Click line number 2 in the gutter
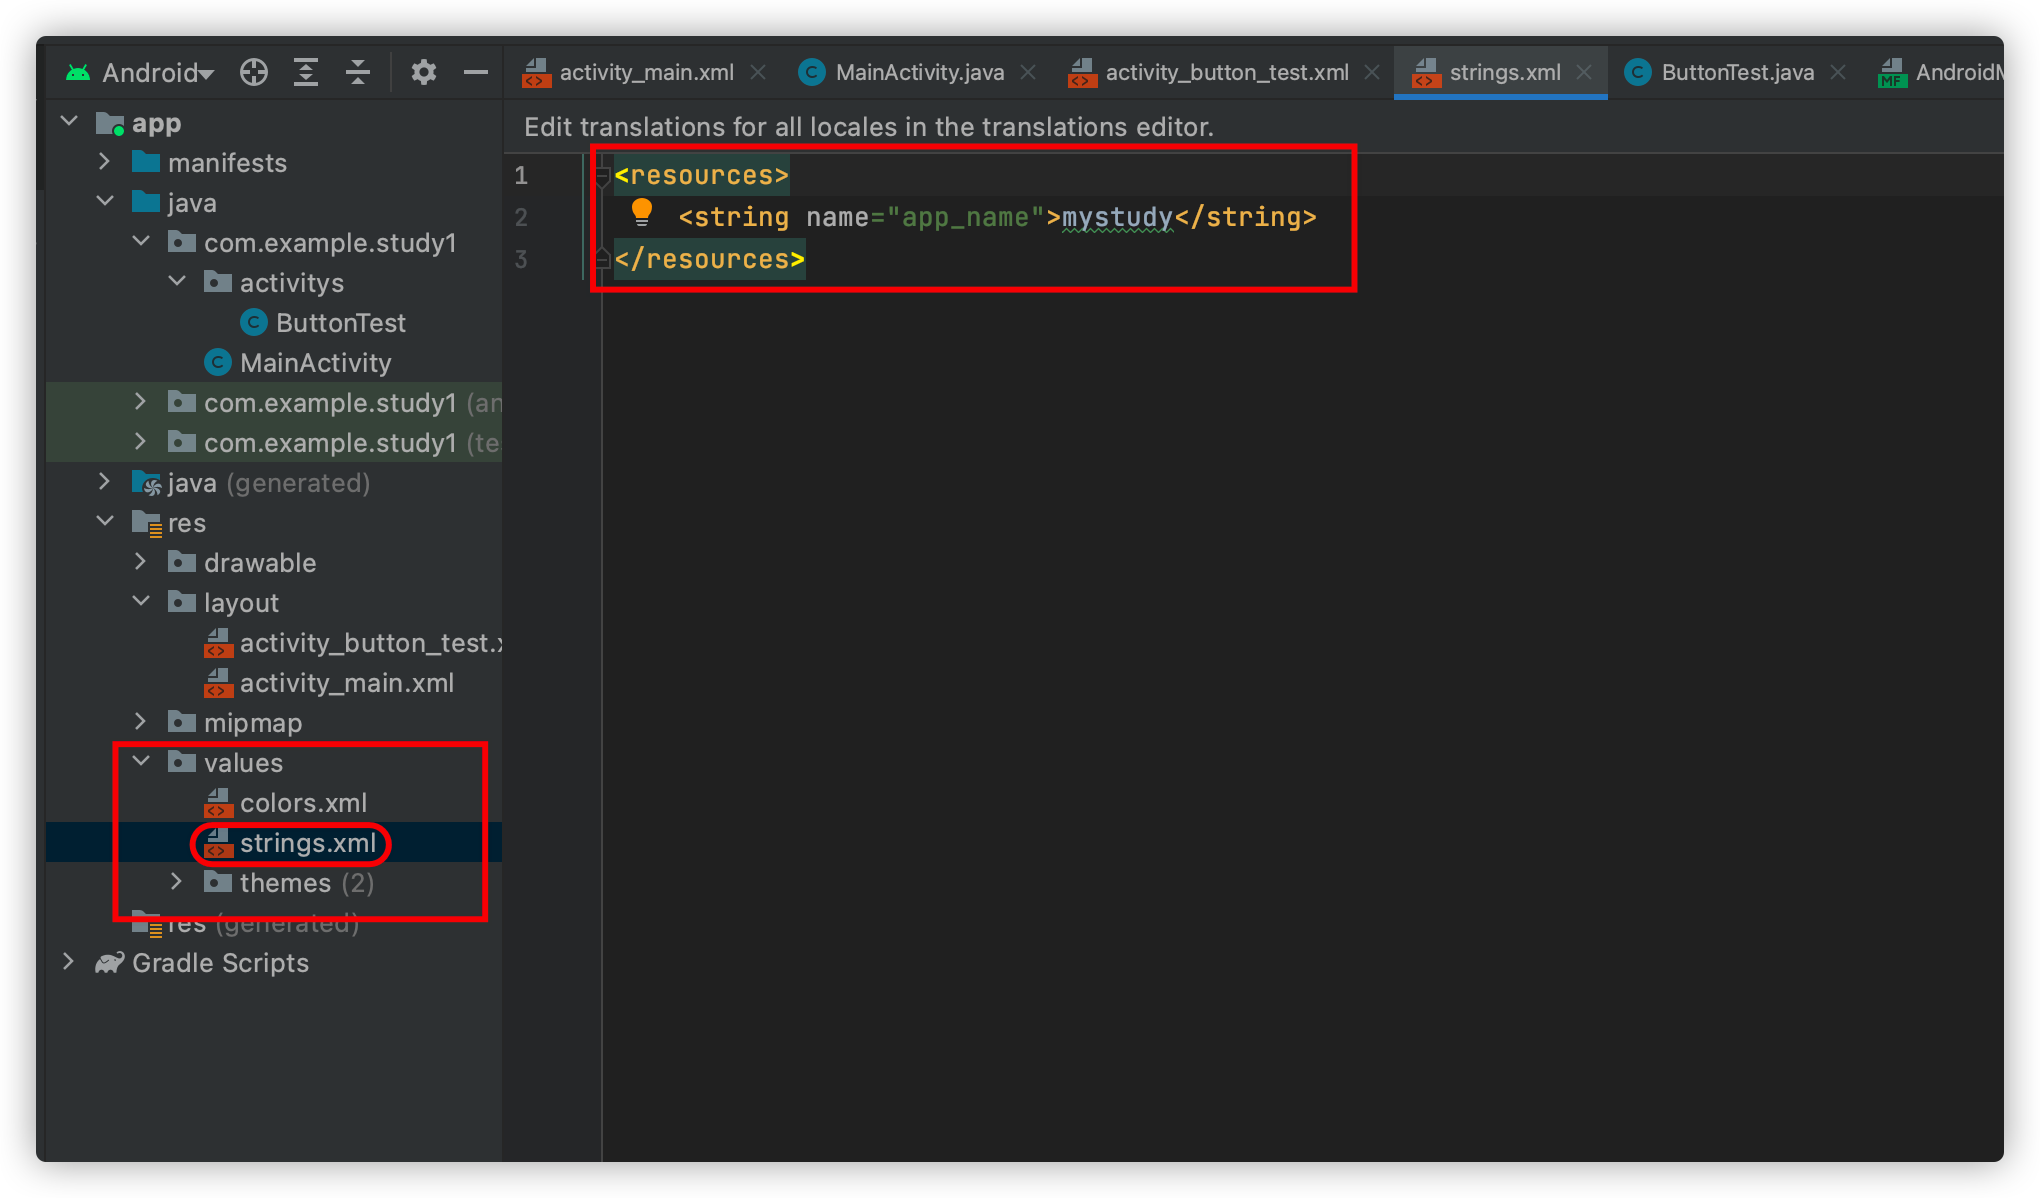Viewport: 2040px width, 1198px height. tap(521, 217)
